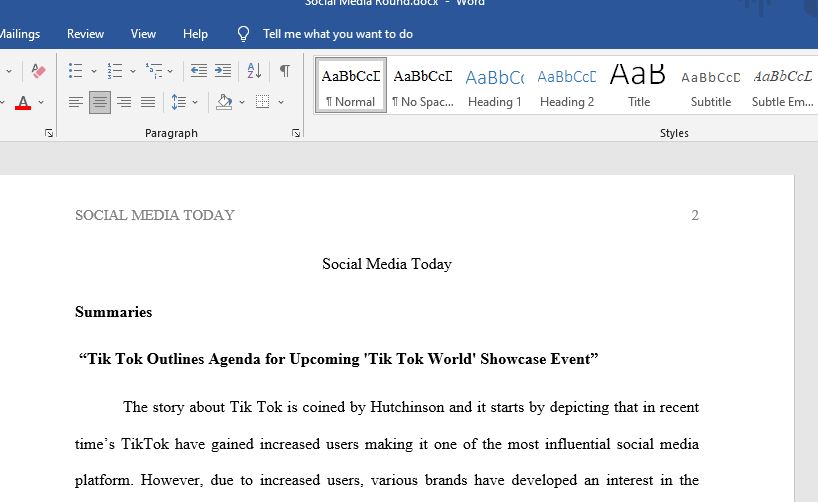Align text left

[x=76, y=102]
